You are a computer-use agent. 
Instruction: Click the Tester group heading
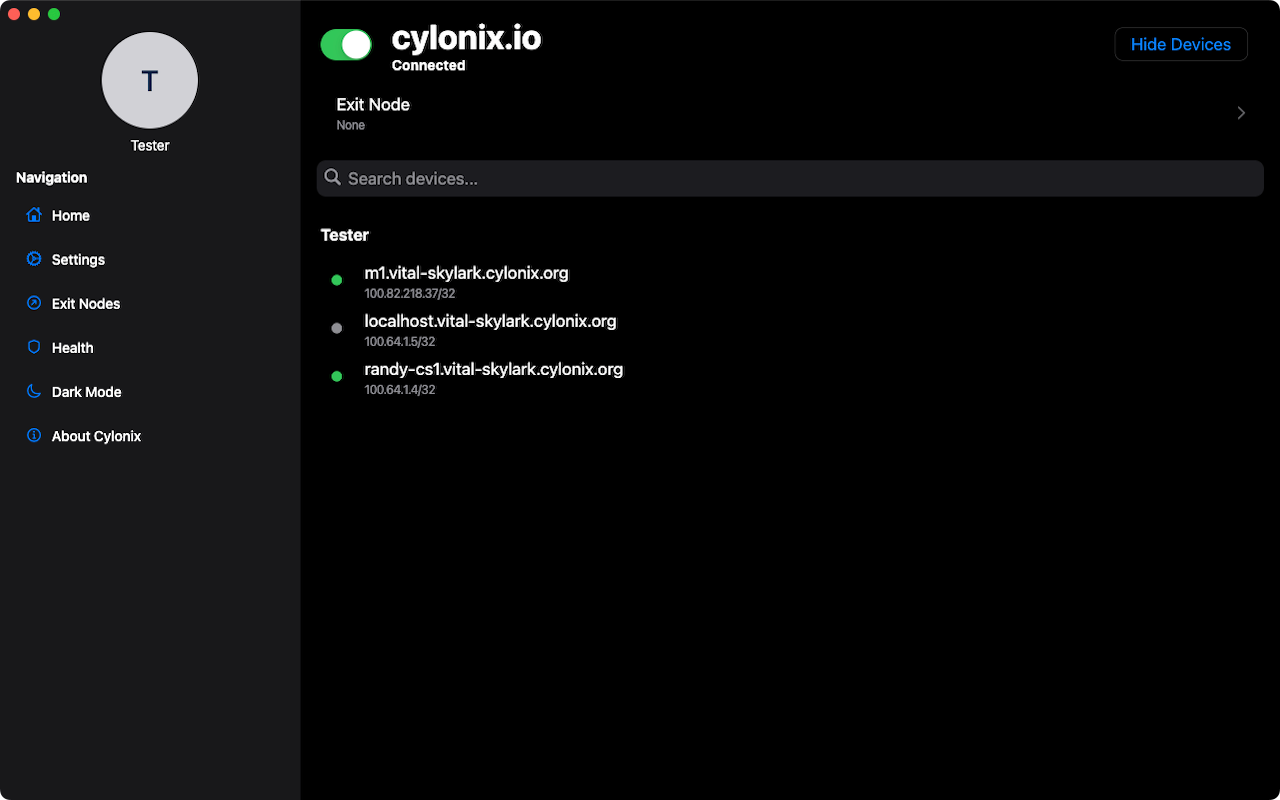345,235
